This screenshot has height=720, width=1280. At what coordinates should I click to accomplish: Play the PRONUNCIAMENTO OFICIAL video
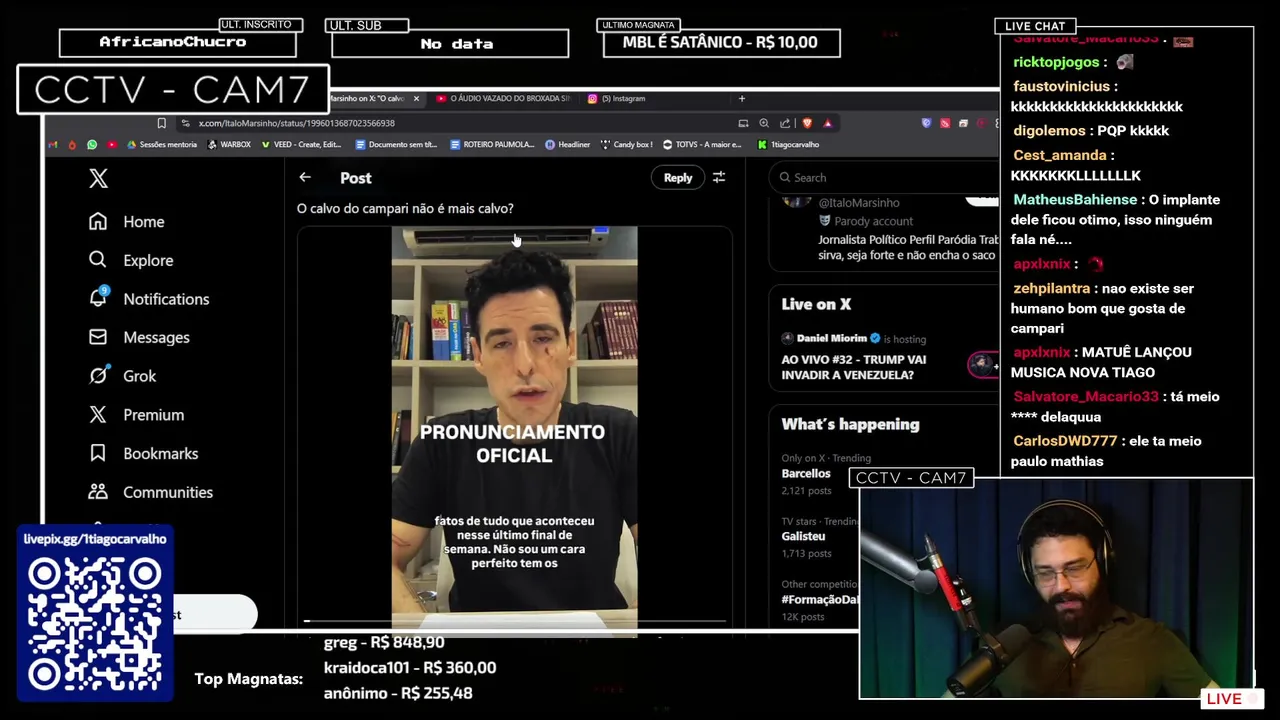tap(514, 430)
